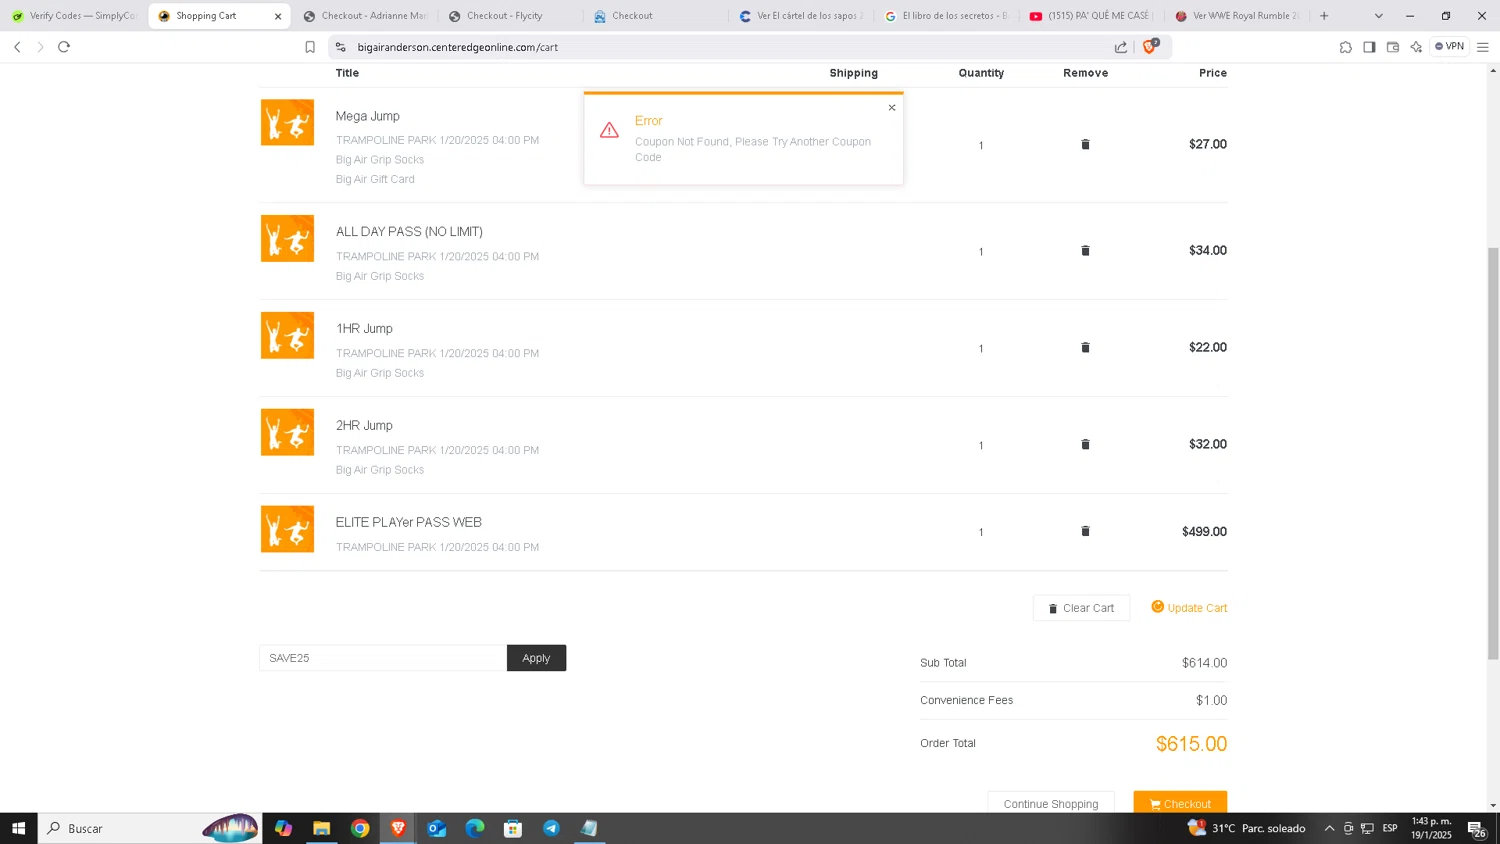Click Continue Shopping button

click(x=1051, y=803)
